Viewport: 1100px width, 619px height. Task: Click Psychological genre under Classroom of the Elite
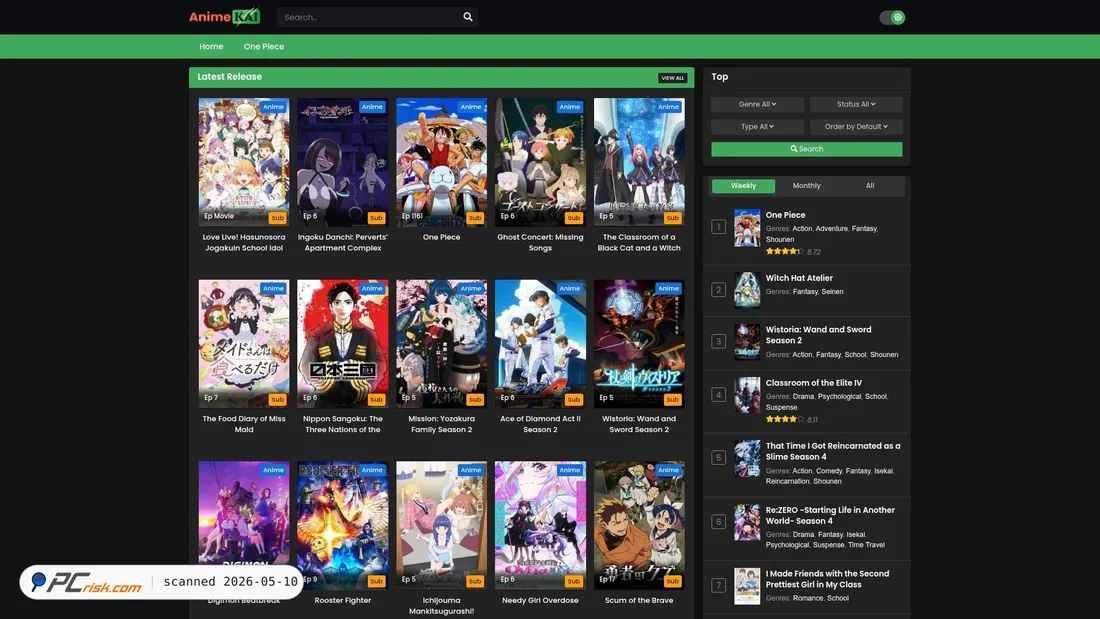(839, 397)
